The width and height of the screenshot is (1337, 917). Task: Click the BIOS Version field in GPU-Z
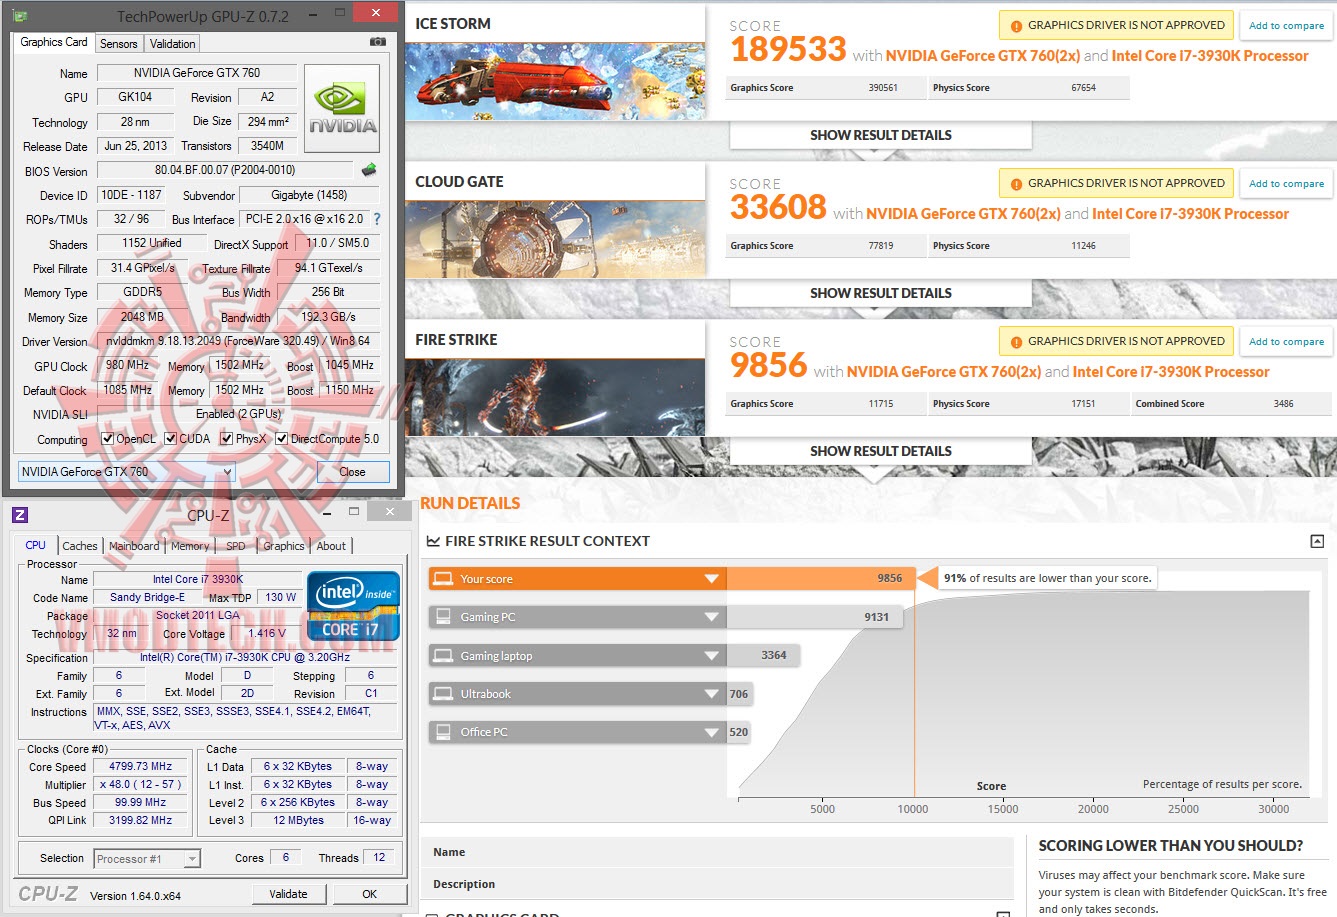pos(225,170)
